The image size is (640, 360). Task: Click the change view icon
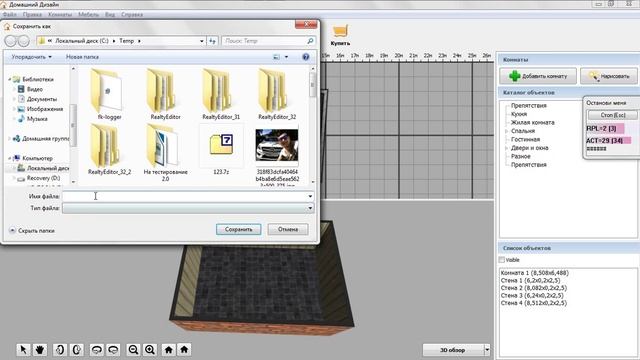(x=276, y=57)
